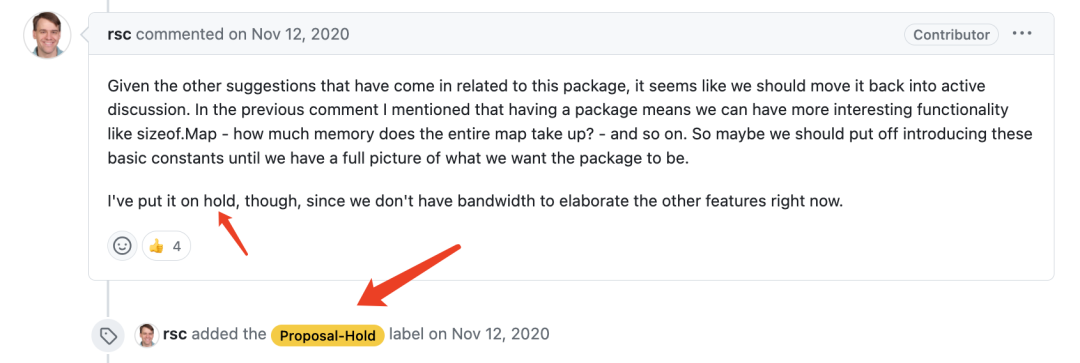The width and height of the screenshot is (1080, 363).
Task: Click the word commented in header
Action: click(167, 34)
